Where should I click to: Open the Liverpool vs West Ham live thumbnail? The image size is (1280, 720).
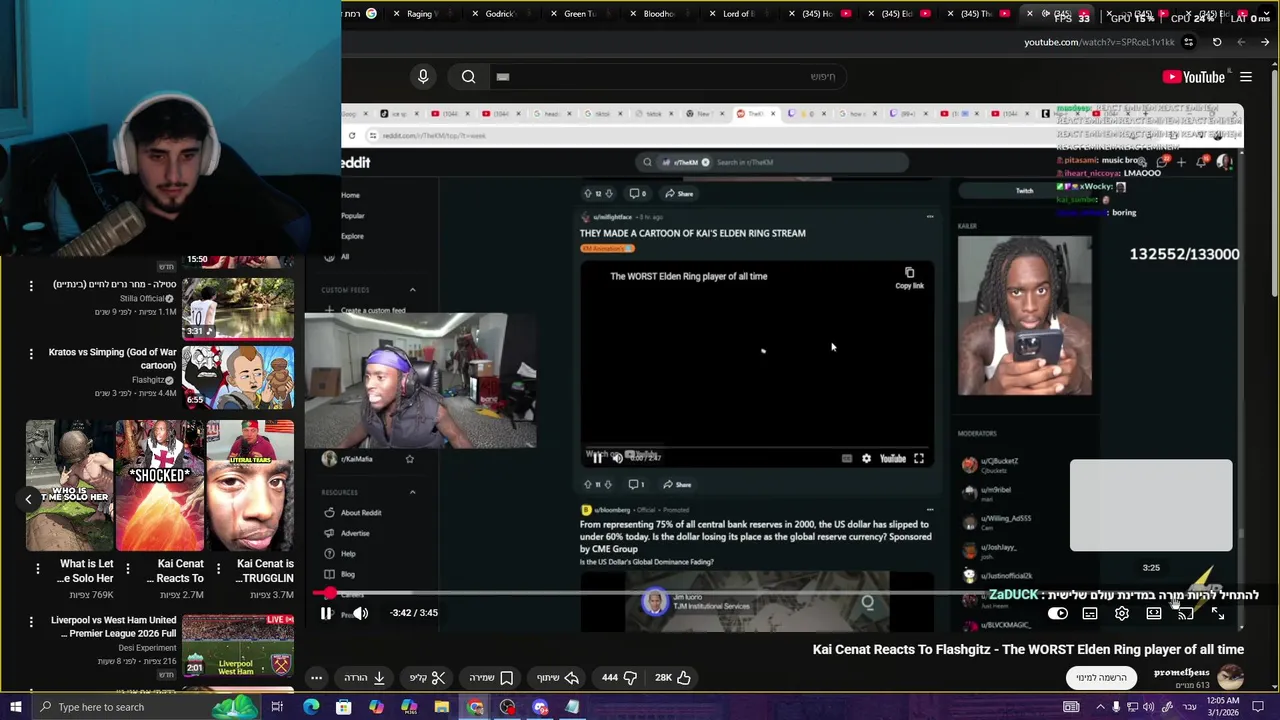pos(238,645)
